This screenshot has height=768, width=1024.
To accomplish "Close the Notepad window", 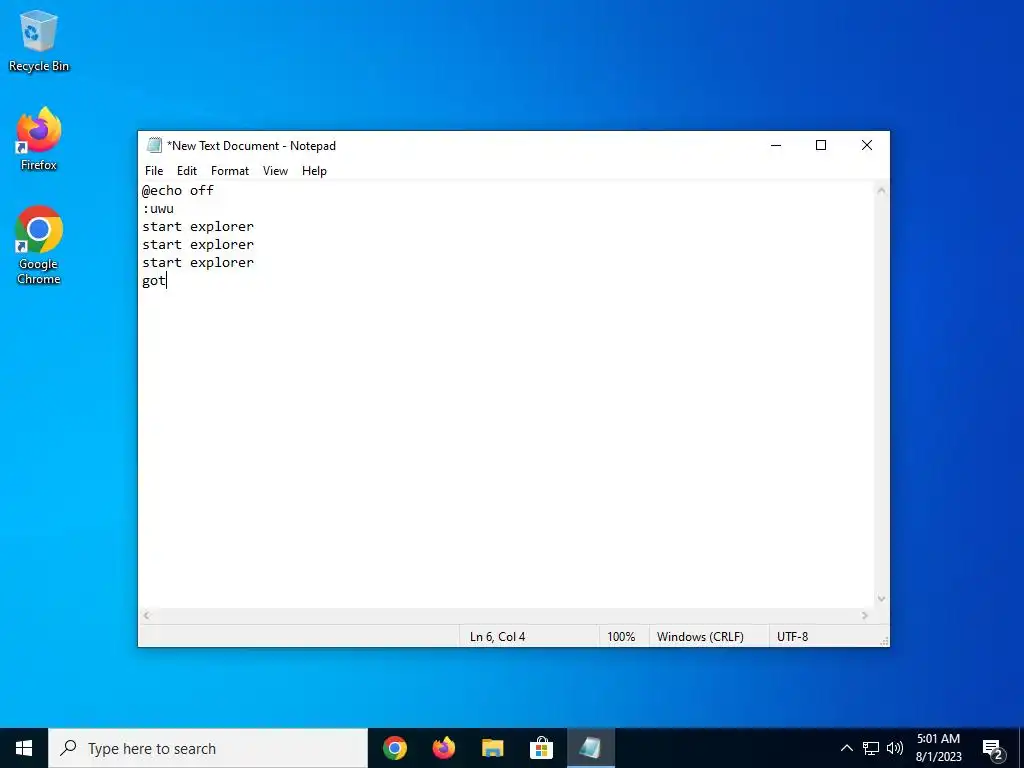I will click(x=867, y=145).
